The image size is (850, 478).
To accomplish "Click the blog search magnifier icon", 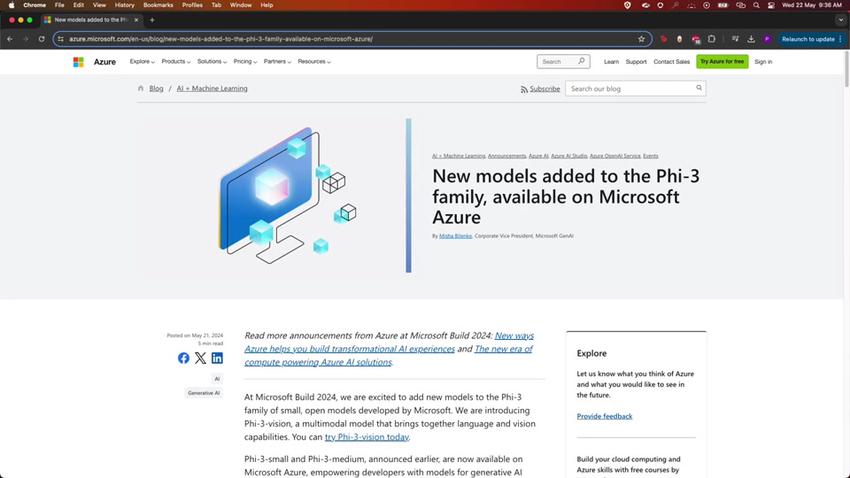I will coord(699,88).
